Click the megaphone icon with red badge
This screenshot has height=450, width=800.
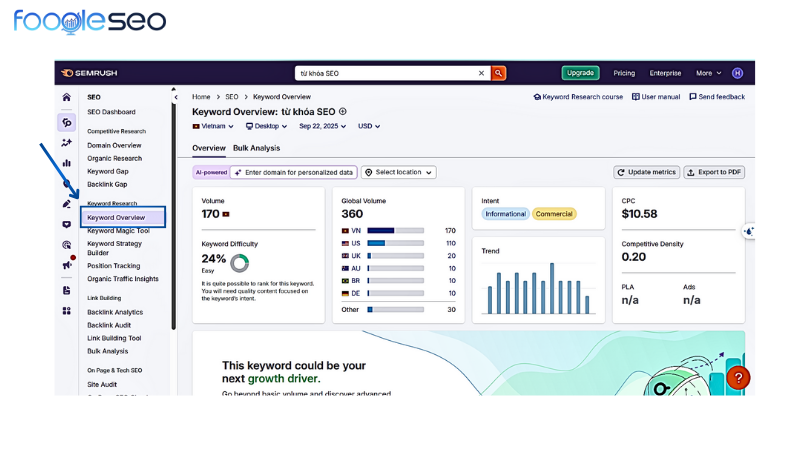(67, 266)
